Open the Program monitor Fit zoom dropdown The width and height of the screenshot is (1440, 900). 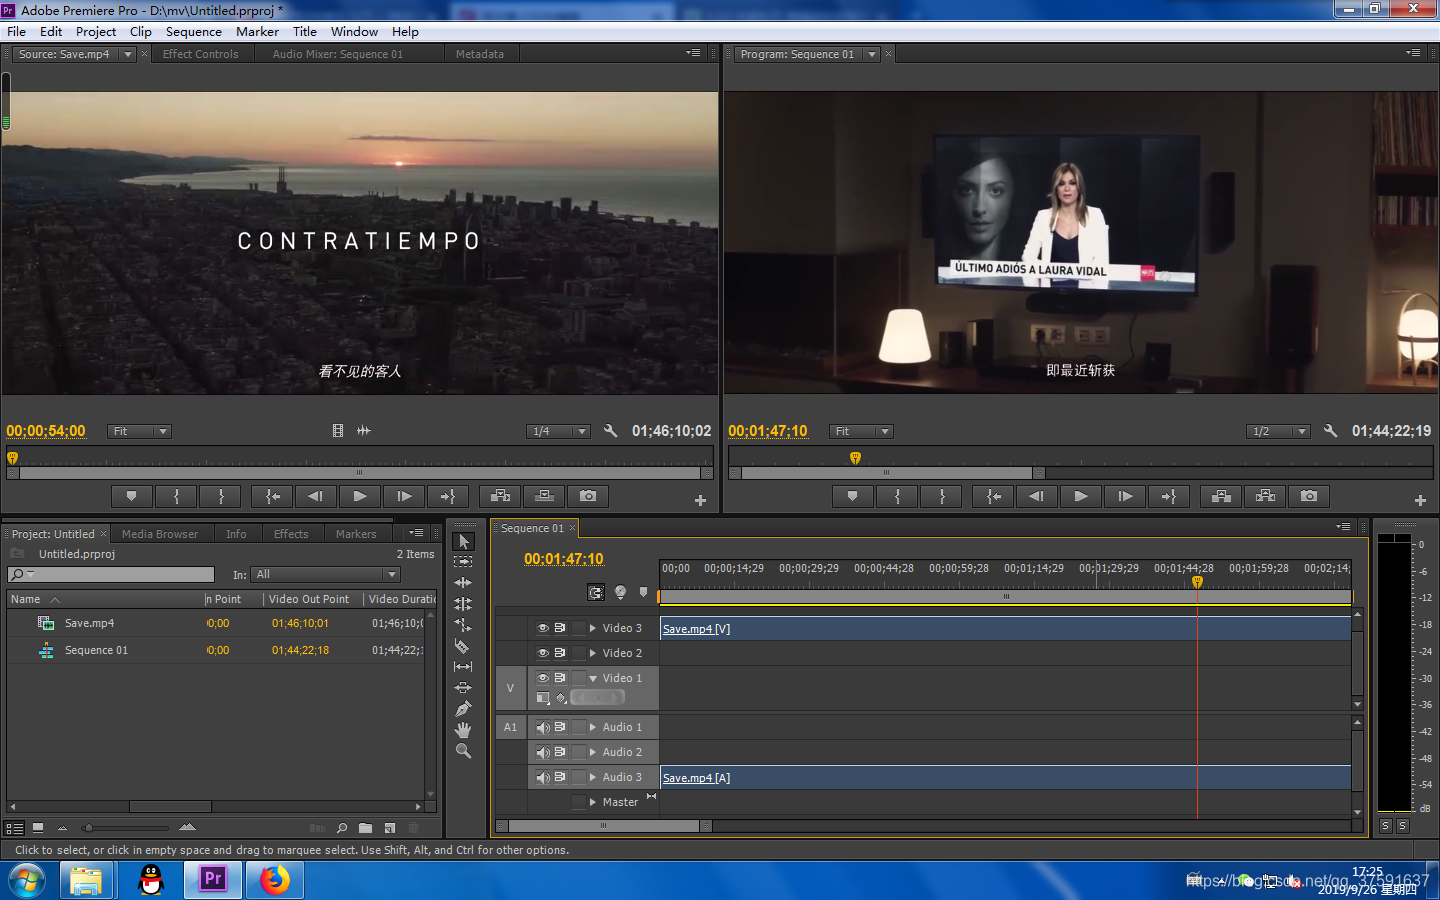(x=860, y=431)
